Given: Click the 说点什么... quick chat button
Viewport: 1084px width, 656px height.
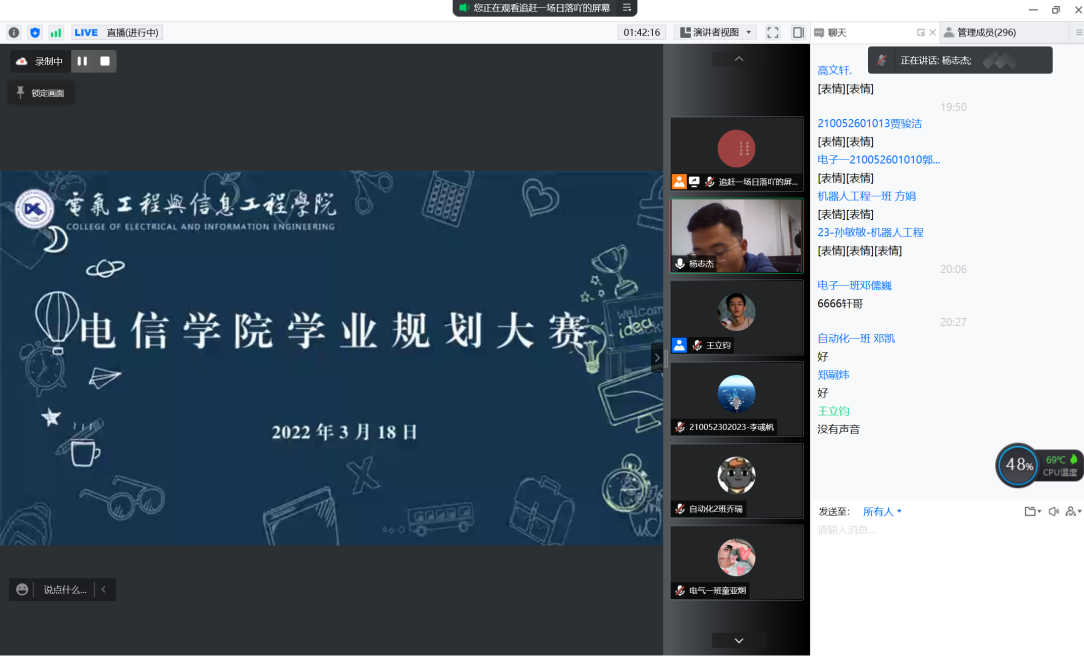Looking at the screenshot, I should point(64,590).
